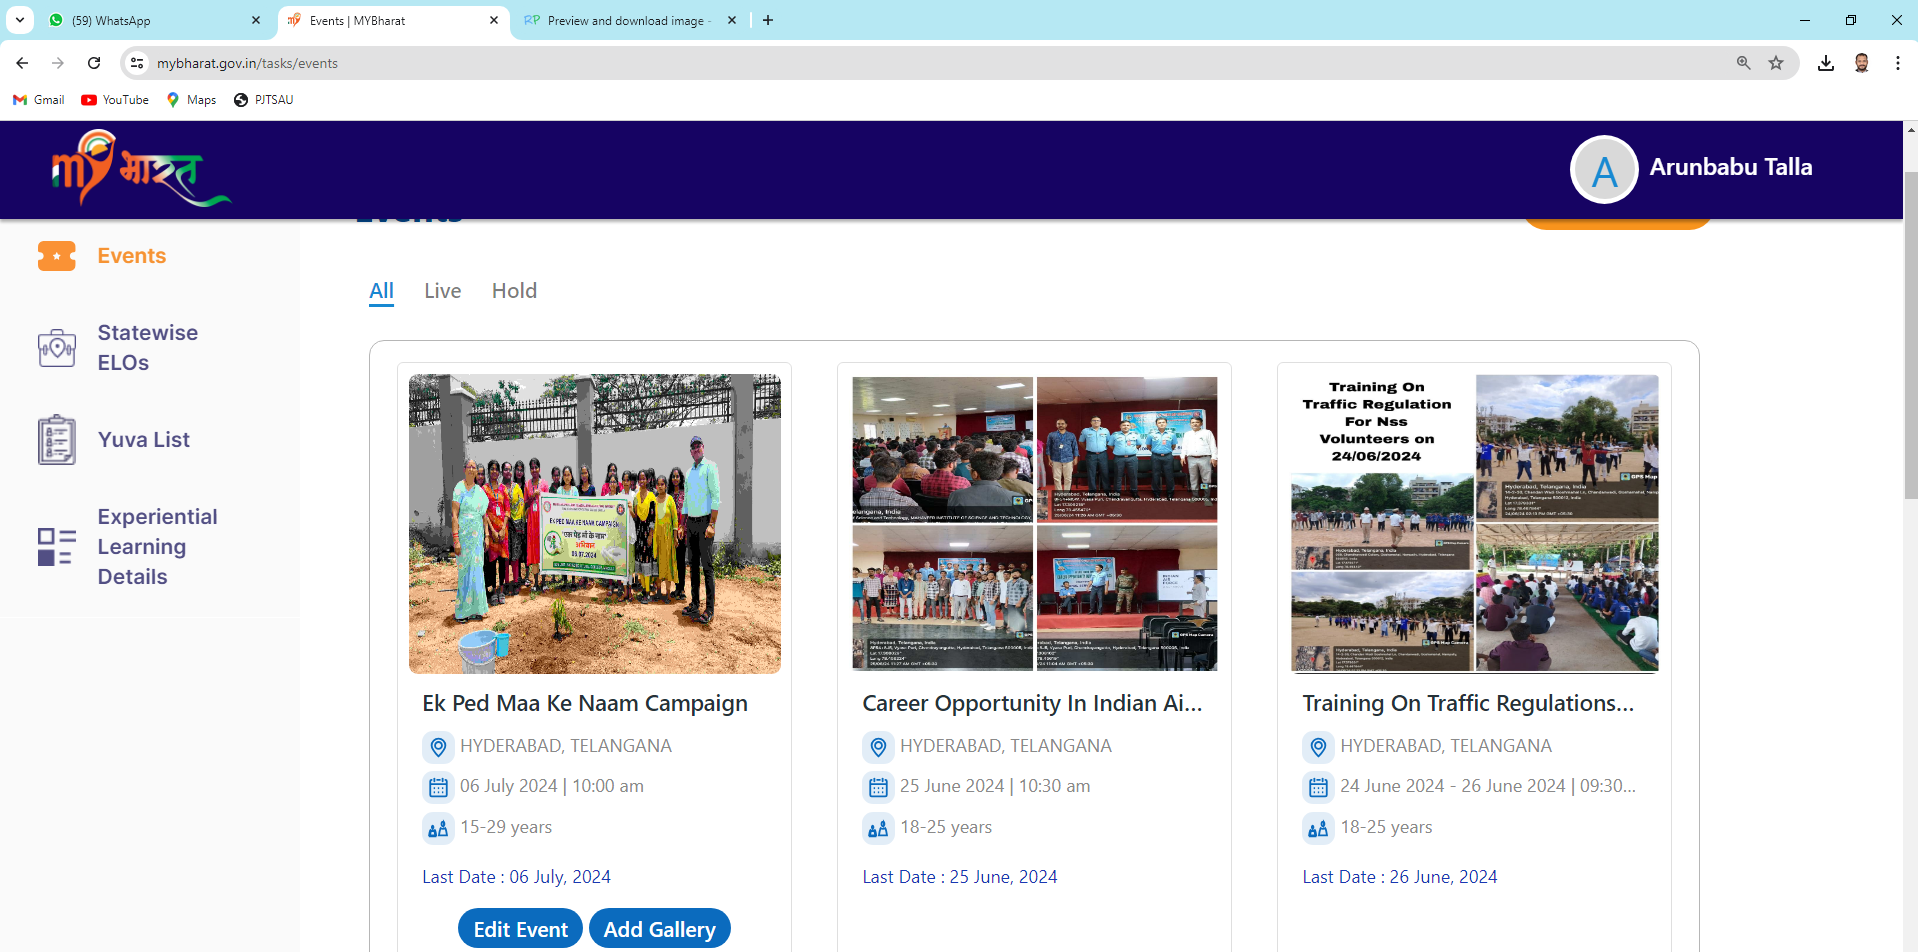1918x952 pixels.
Task: Select the Live events filter tab
Action: tap(442, 291)
